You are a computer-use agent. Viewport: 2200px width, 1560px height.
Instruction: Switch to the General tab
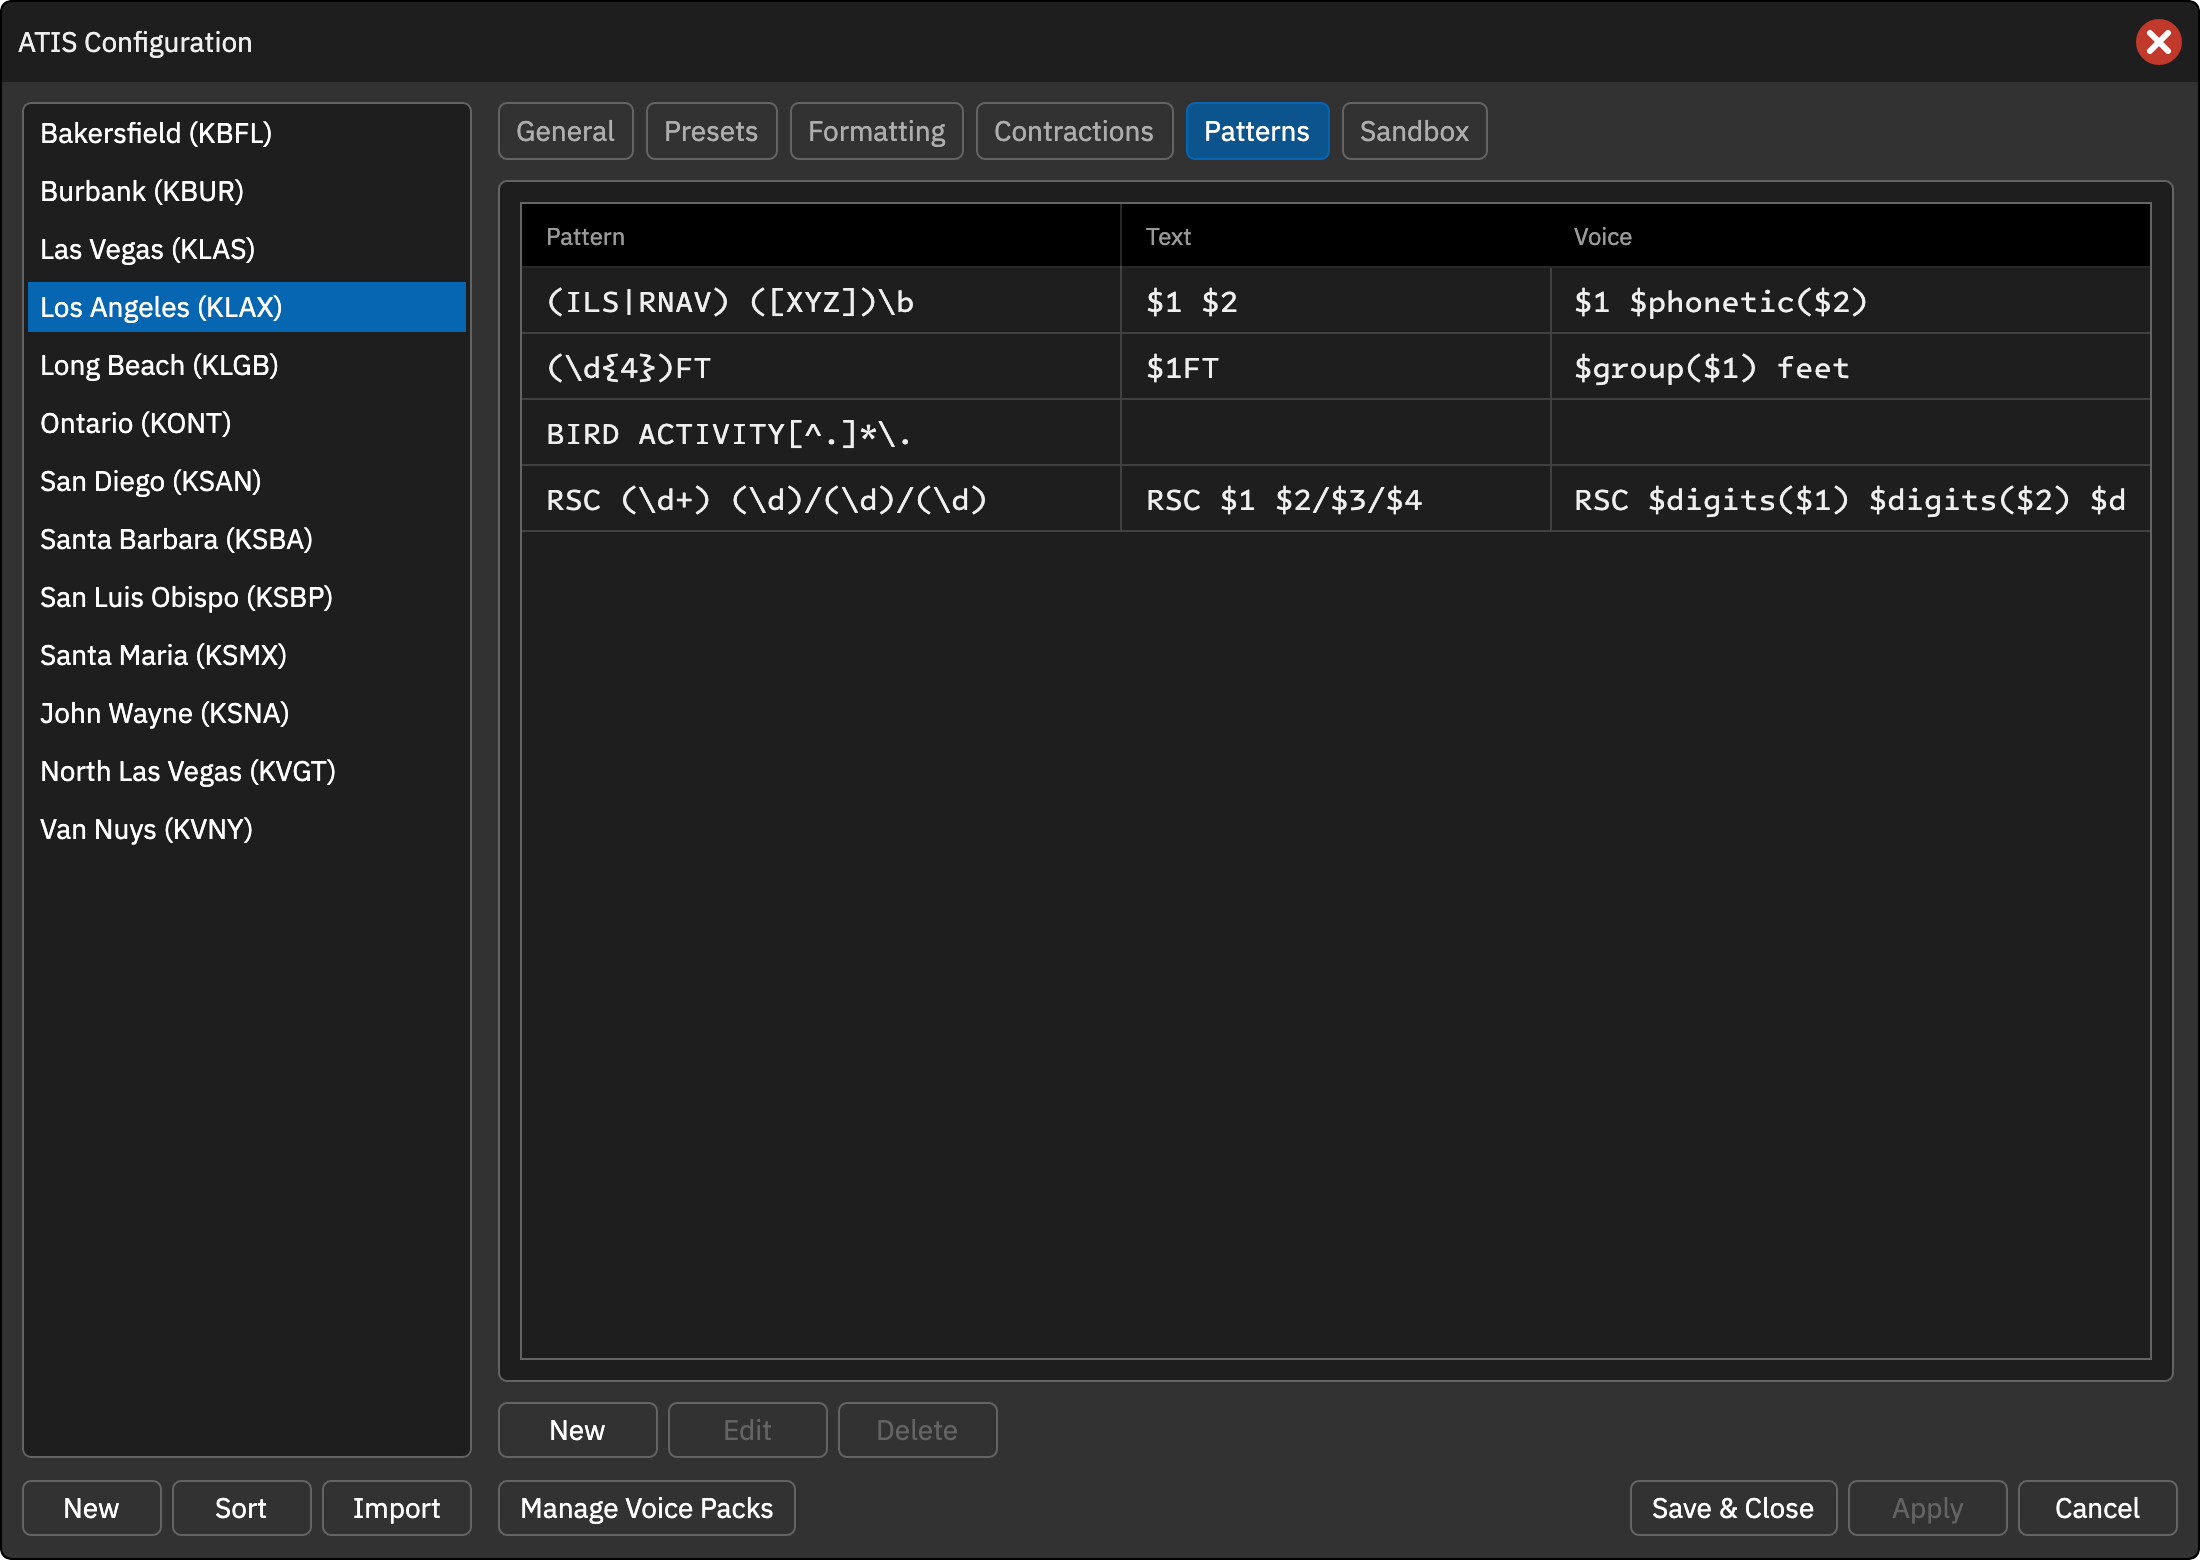(x=565, y=131)
